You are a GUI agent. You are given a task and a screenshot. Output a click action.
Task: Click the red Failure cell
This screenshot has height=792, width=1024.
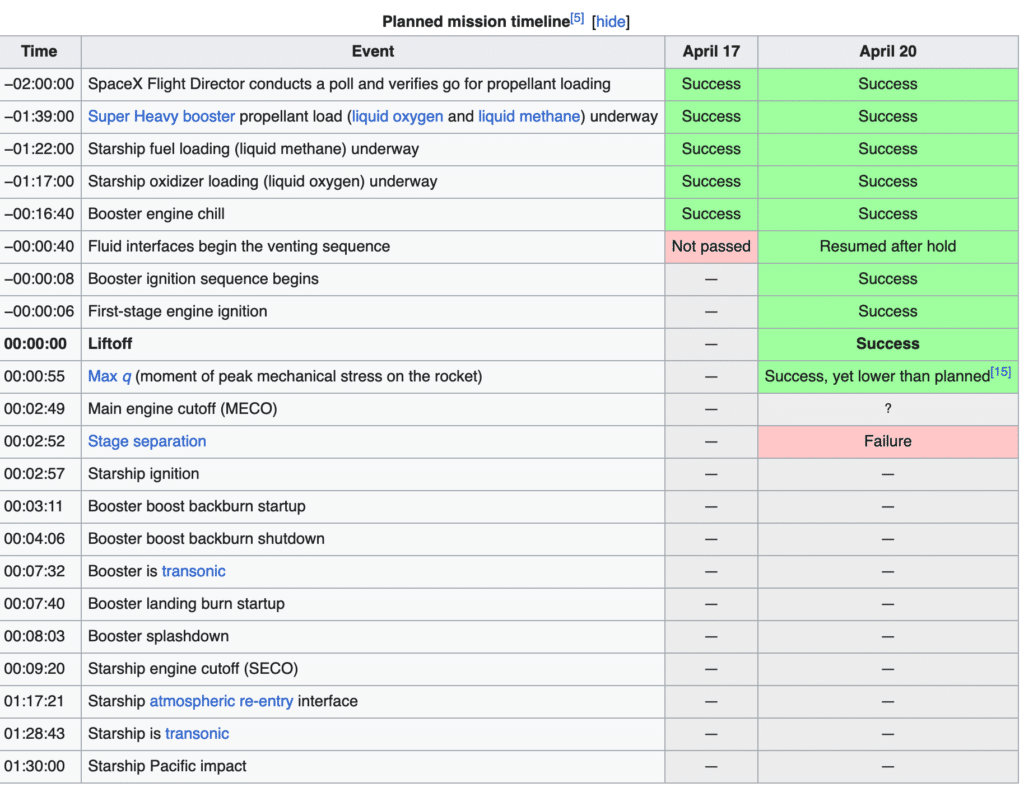(x=887, y=441)
